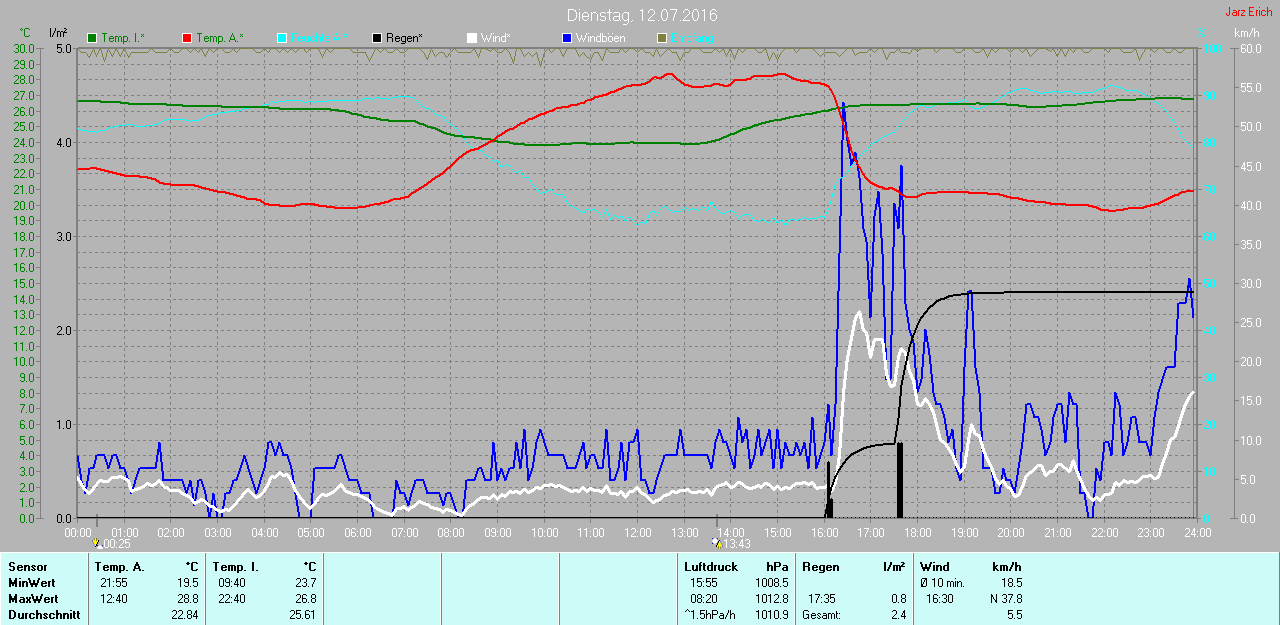Click the 'km/h' axis unit label at top right
Image resolution: width=1280 pixels, height=625 pixels.
[1247, 33]
